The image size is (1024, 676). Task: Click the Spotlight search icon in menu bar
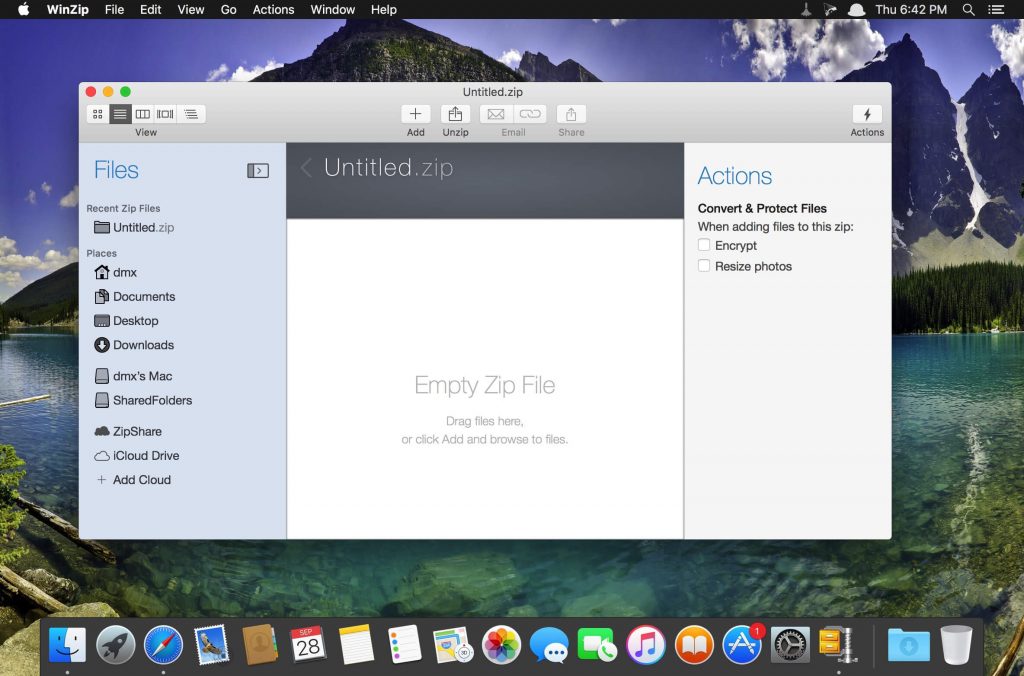pyautogui.click(x=966, y=10)
